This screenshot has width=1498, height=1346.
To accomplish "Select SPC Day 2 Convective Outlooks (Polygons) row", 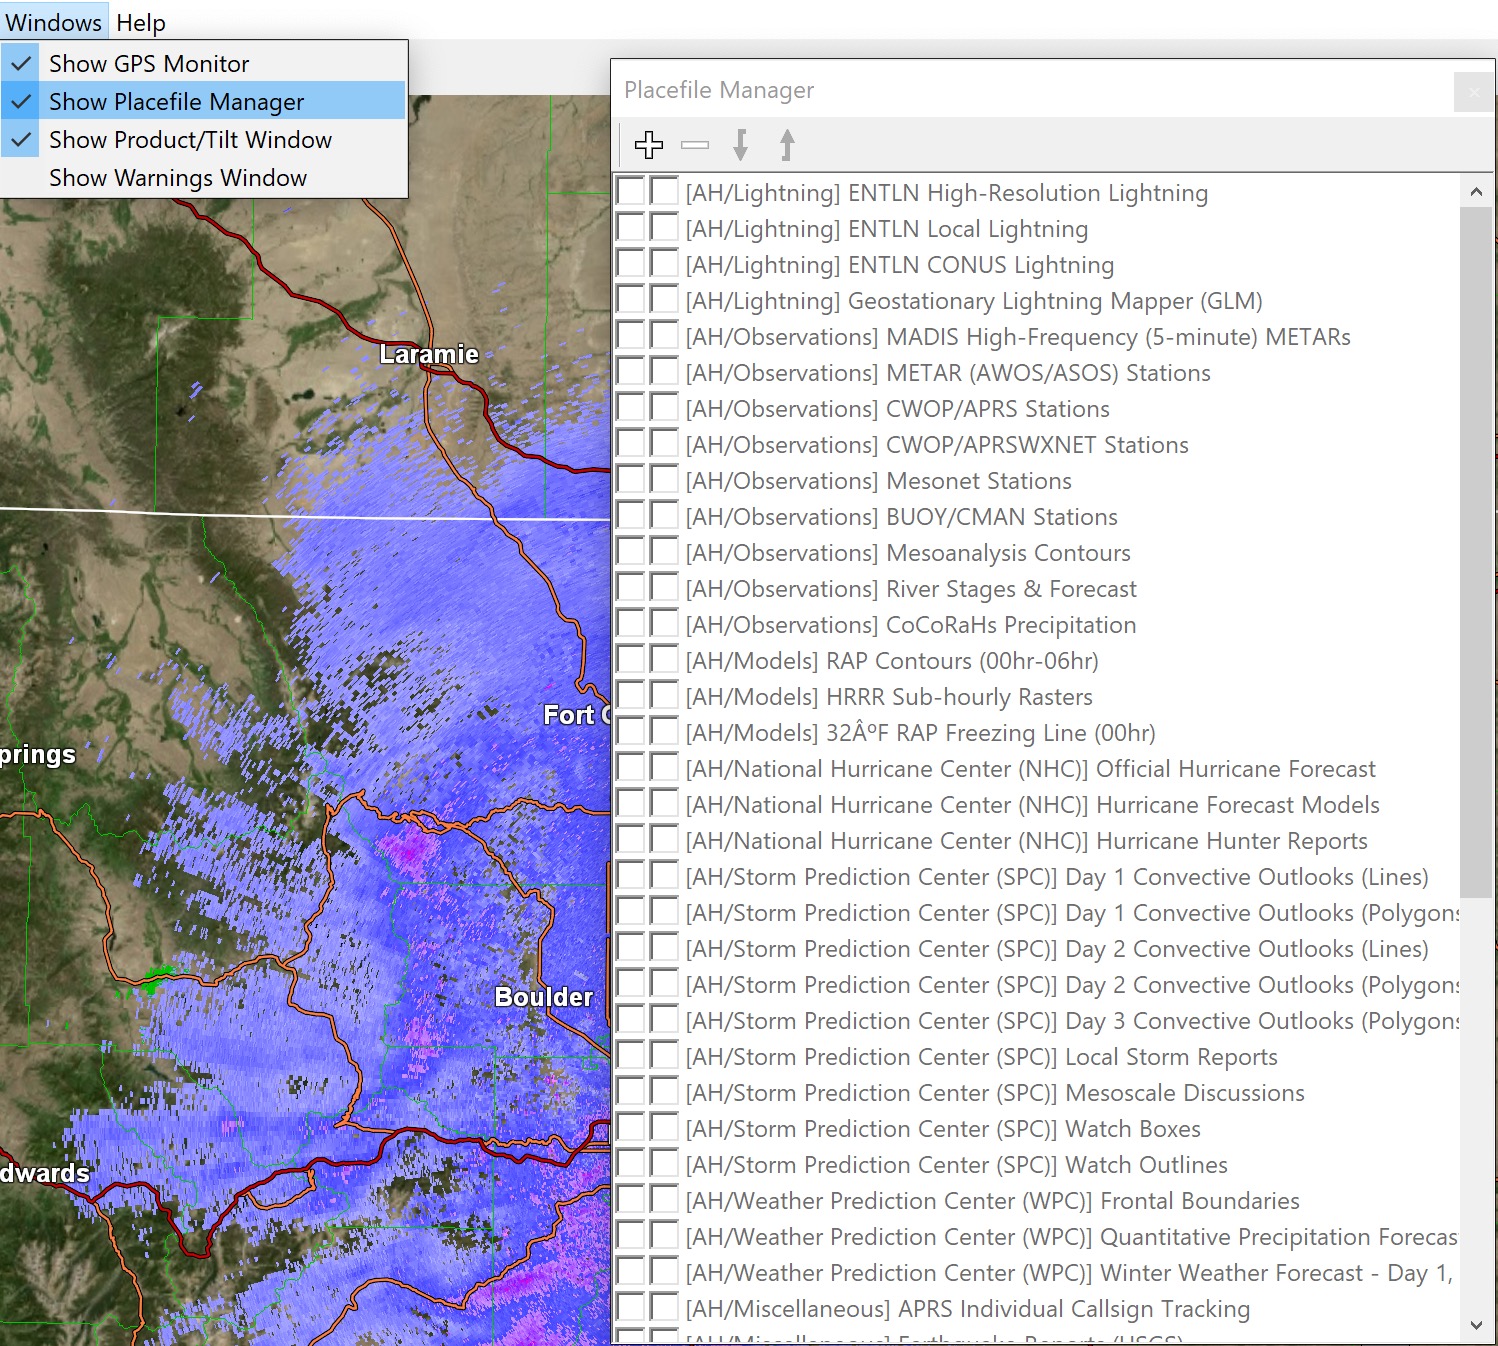I will point(1036,985).
